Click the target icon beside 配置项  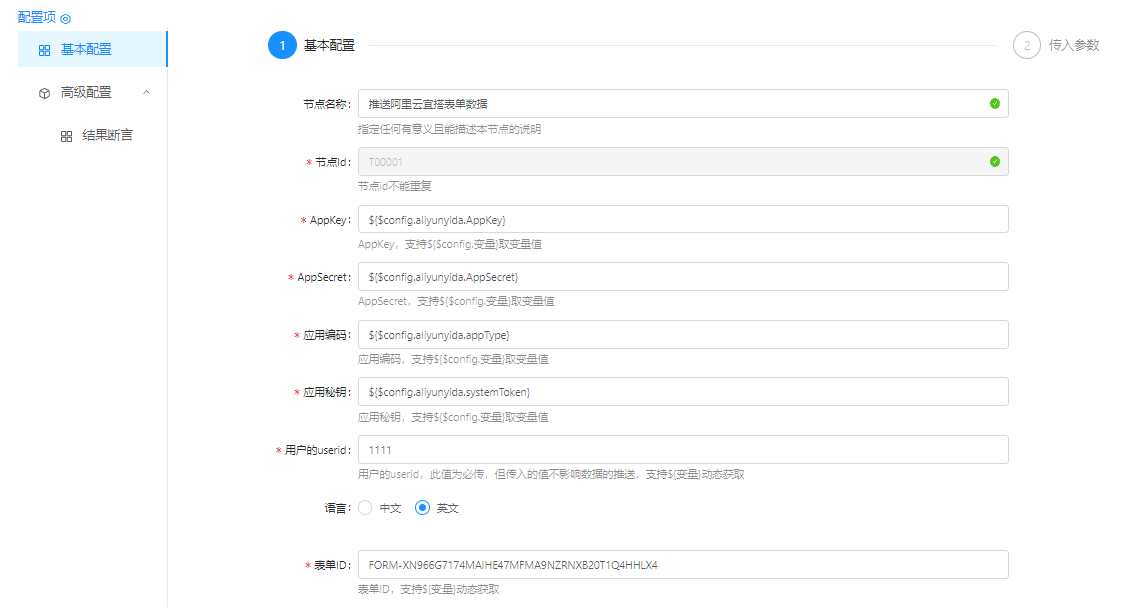pyautogui.click(x=66, y=19)
